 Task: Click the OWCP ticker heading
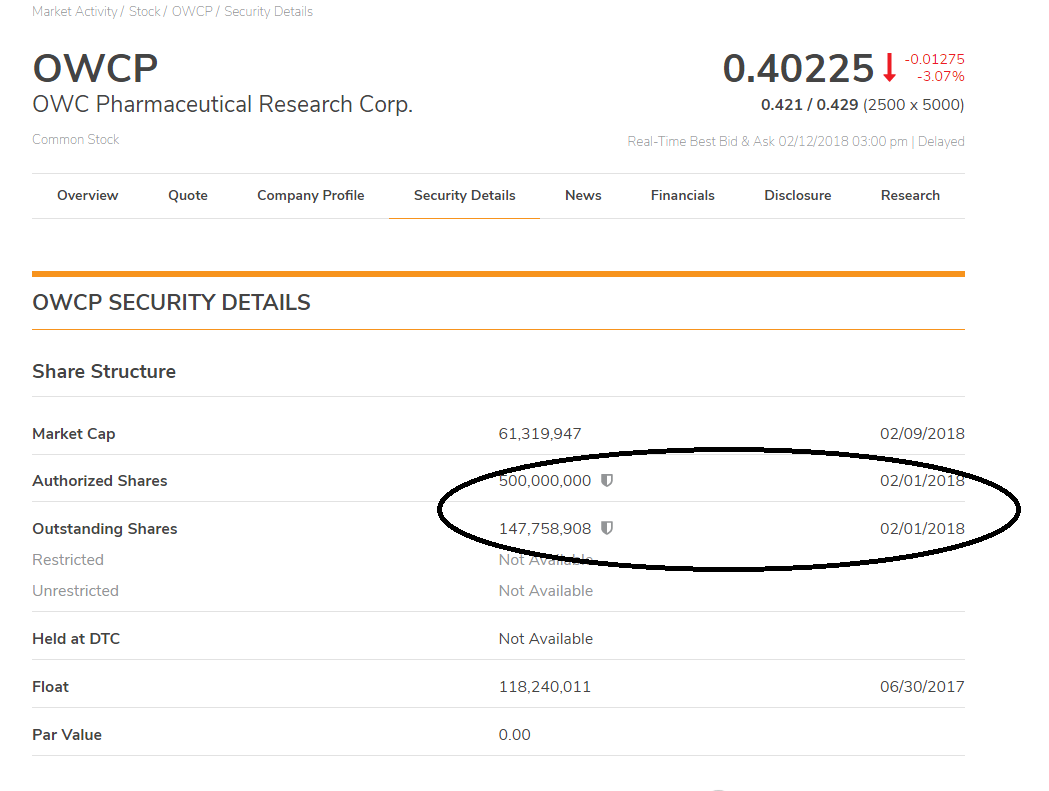95,68
